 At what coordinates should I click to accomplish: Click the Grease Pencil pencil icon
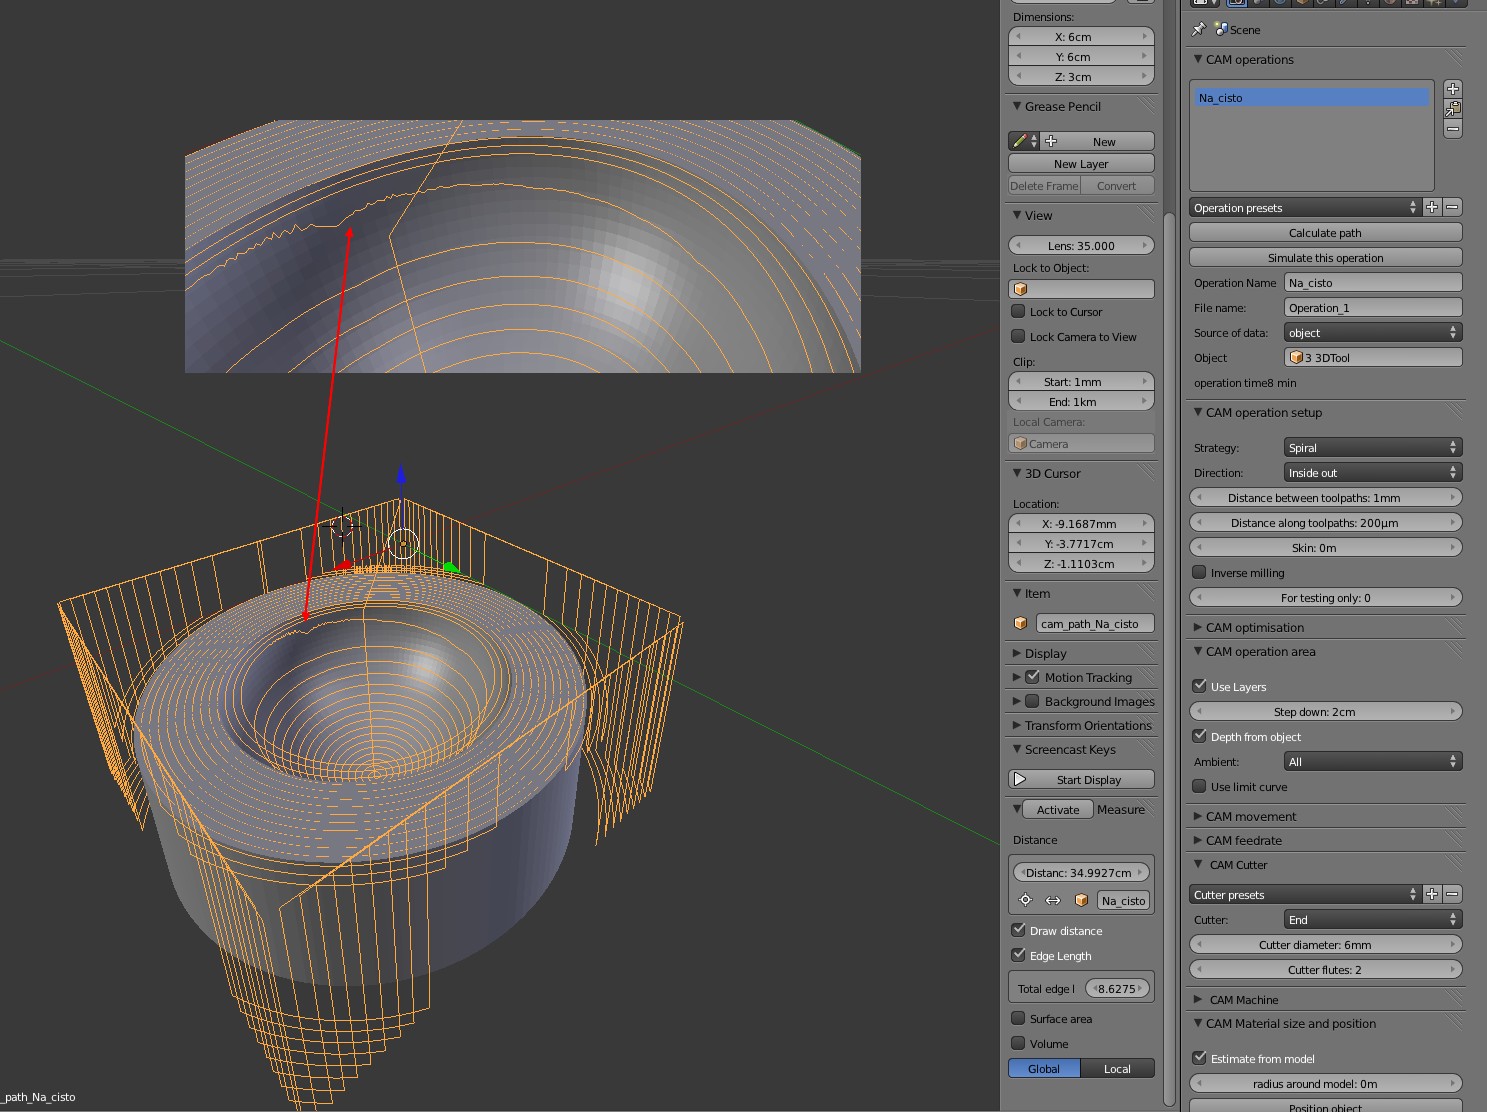point(1019,141)
